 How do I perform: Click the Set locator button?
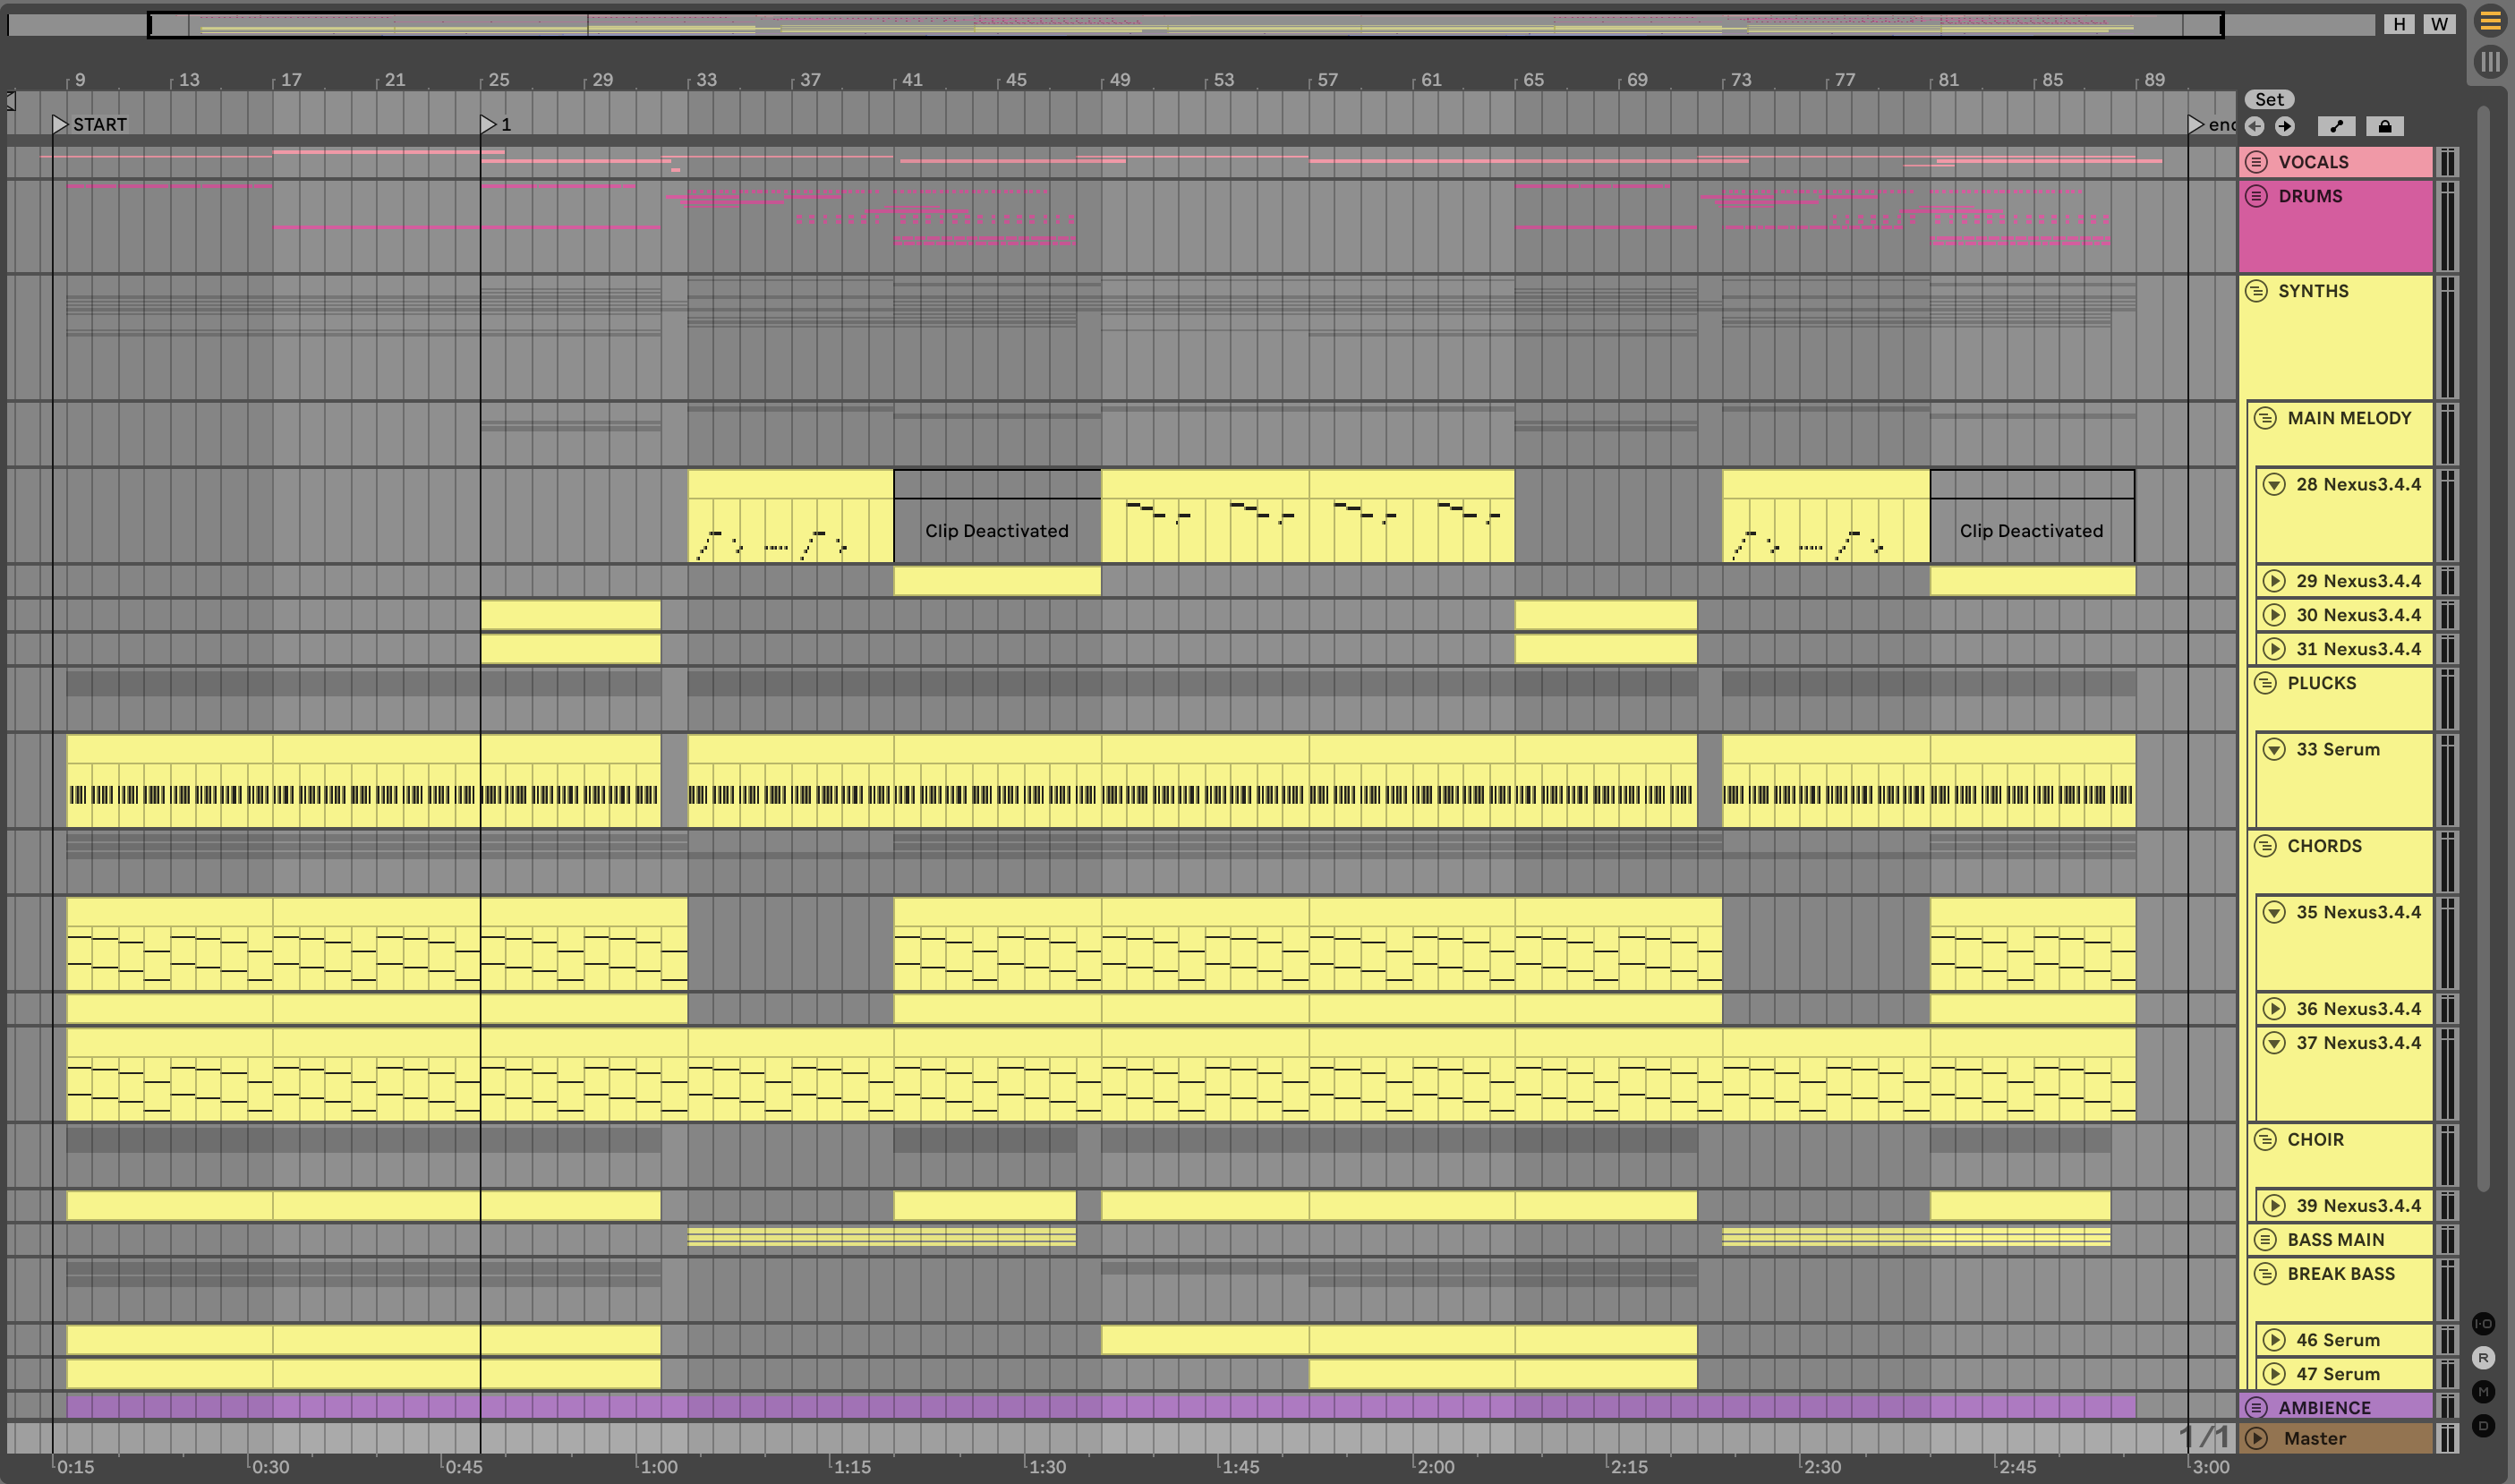coord(2269,99)
